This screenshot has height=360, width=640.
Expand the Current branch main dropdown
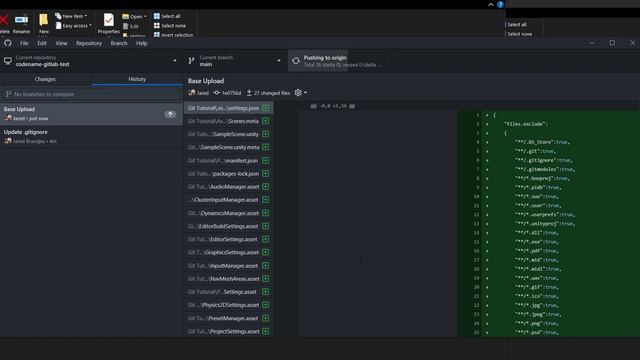[236, 61]
